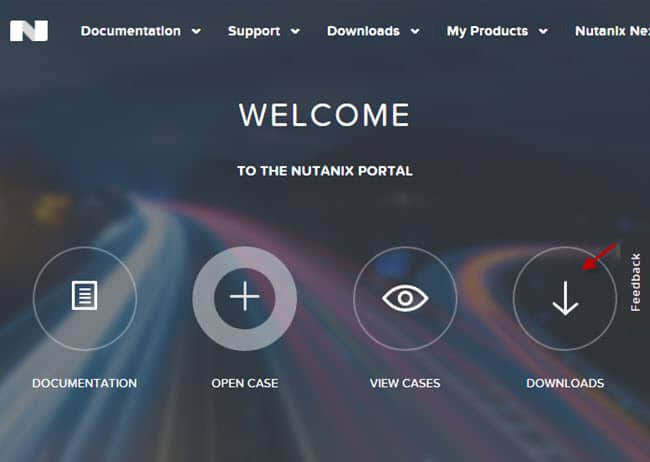Viewport: 650px width, 462px height.
Task: Open the Documentation menu in navbar
Action: [131, 31]
